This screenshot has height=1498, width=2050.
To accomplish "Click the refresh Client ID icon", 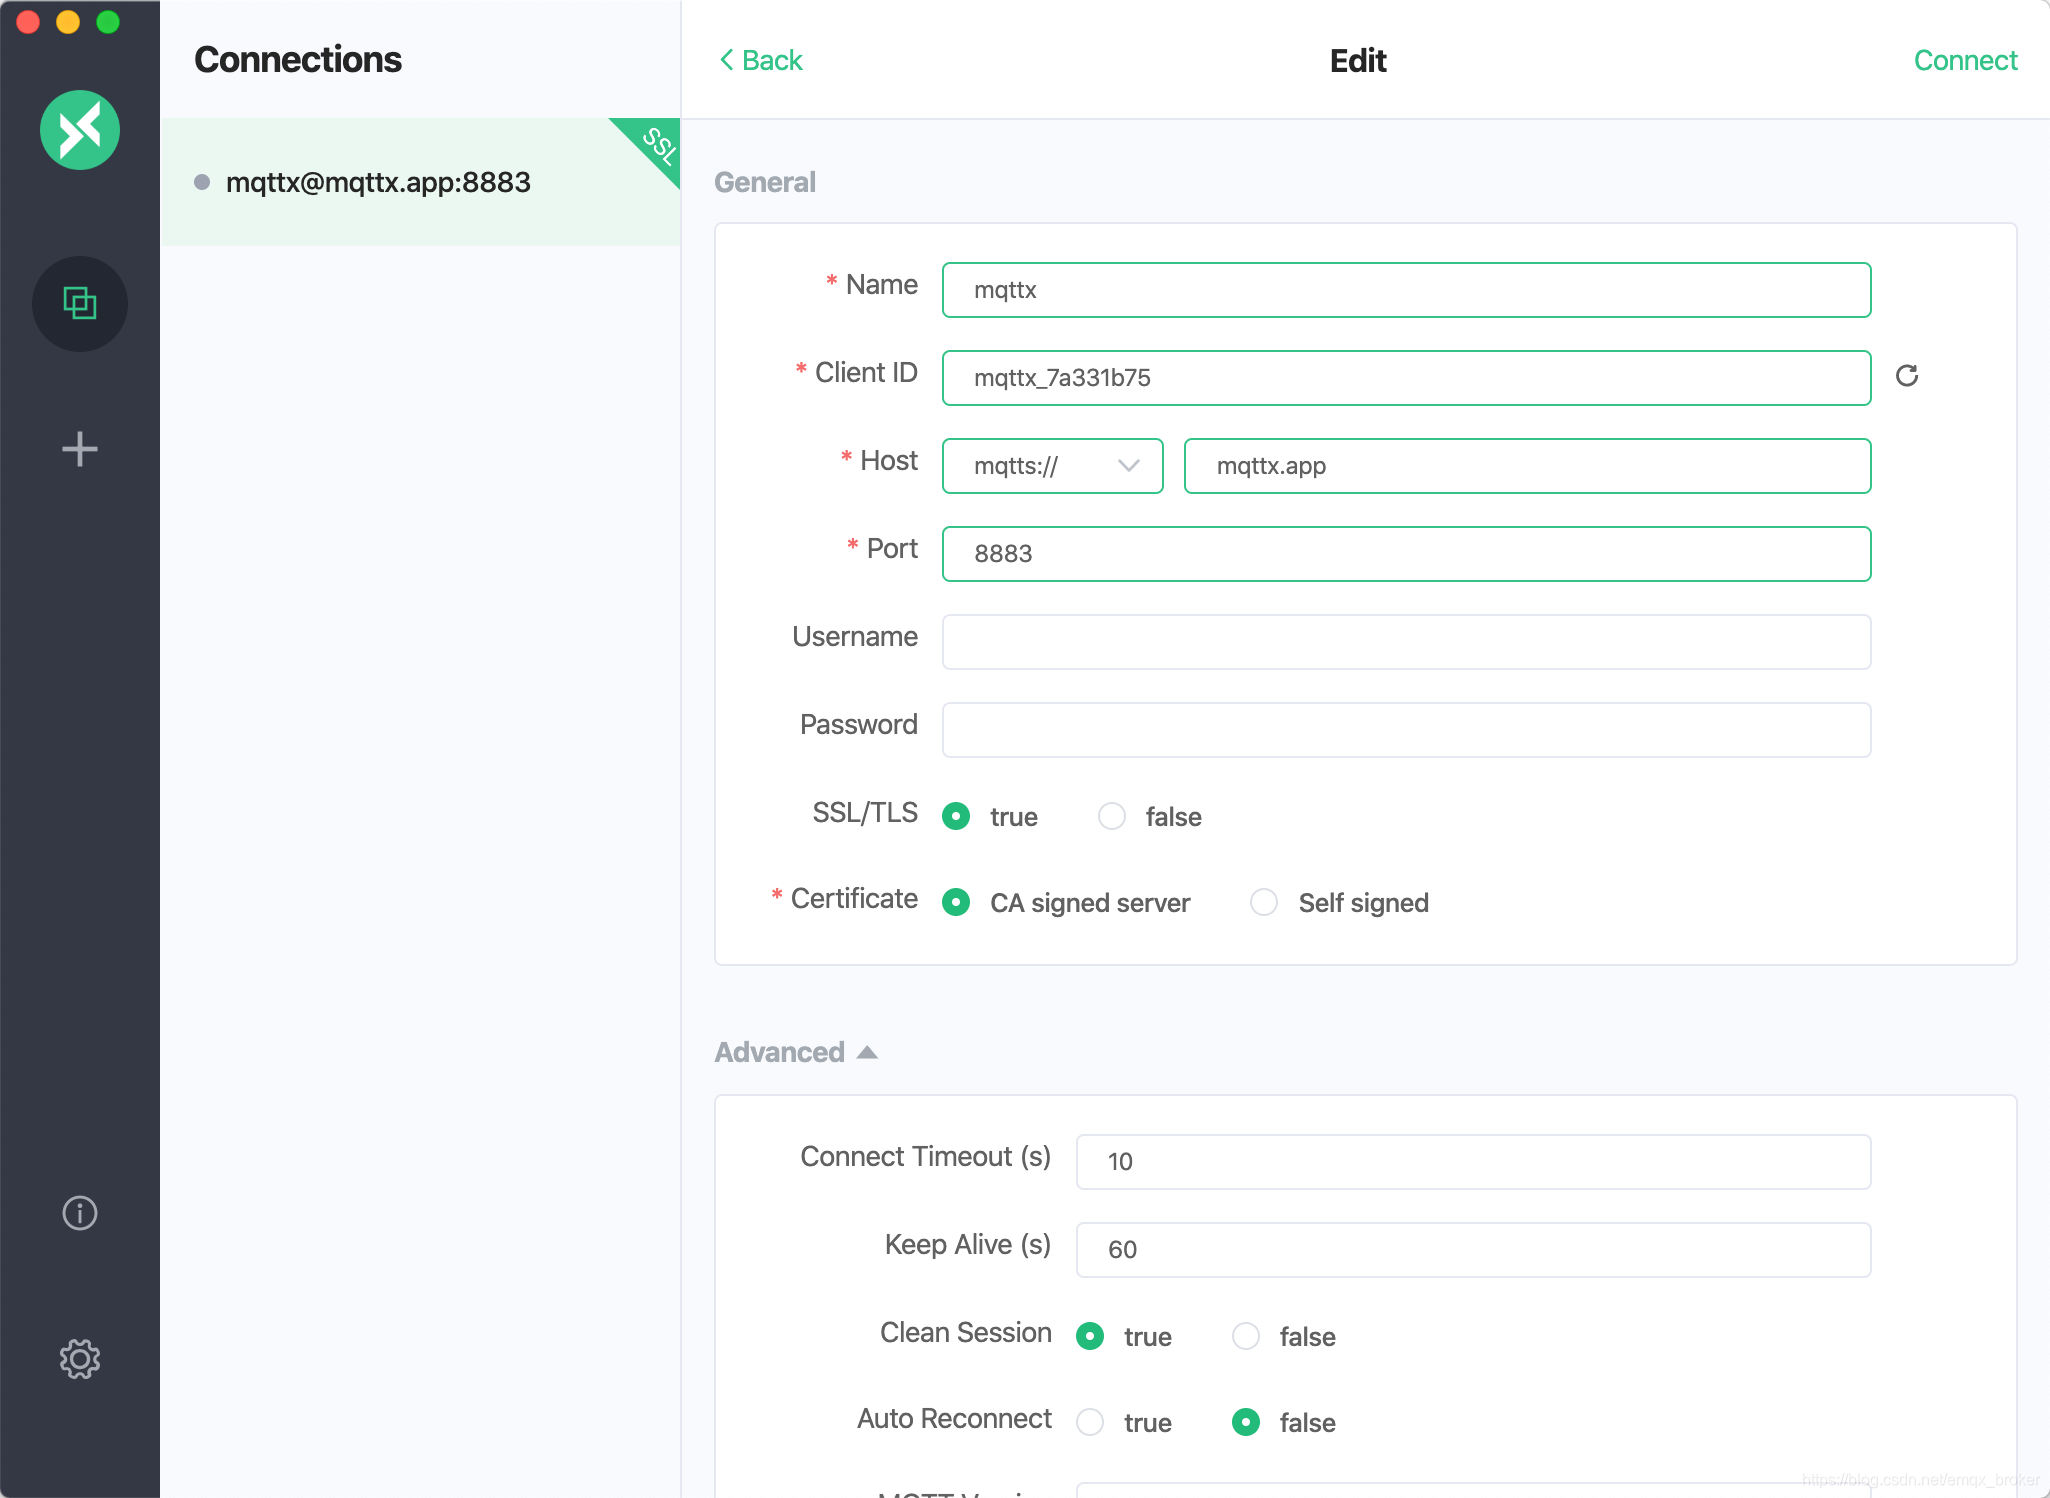I will (1908, 377).
